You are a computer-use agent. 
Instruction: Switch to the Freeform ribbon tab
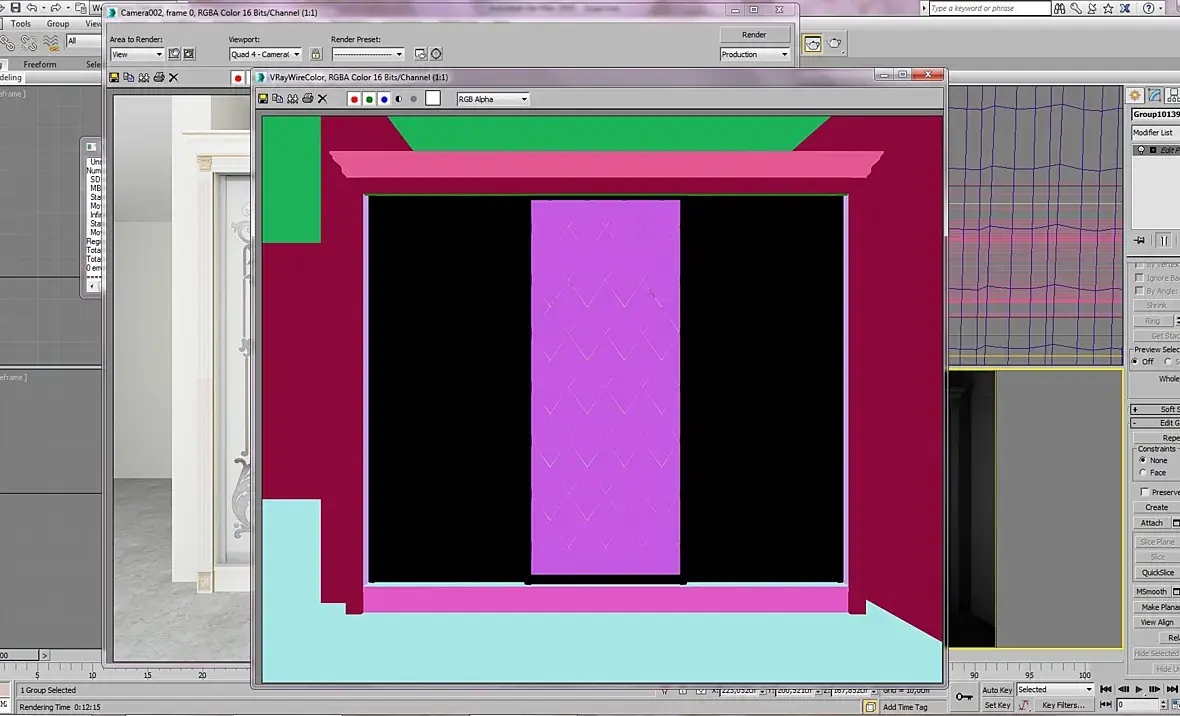[40, 65]
